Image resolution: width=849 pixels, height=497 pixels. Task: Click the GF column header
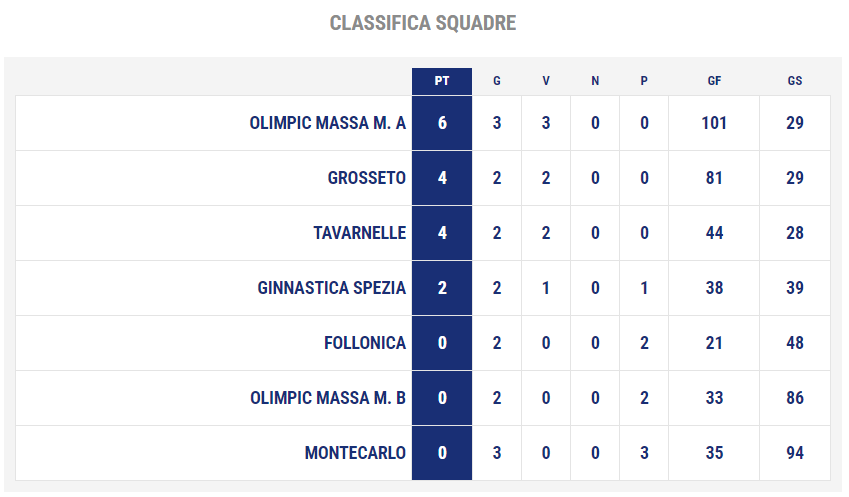714,81
